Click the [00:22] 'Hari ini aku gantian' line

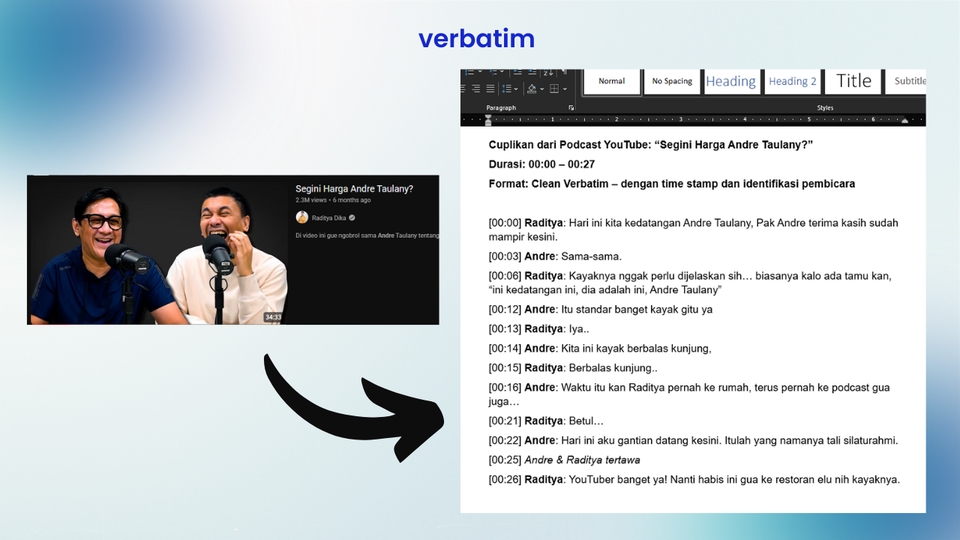(693, 440)
